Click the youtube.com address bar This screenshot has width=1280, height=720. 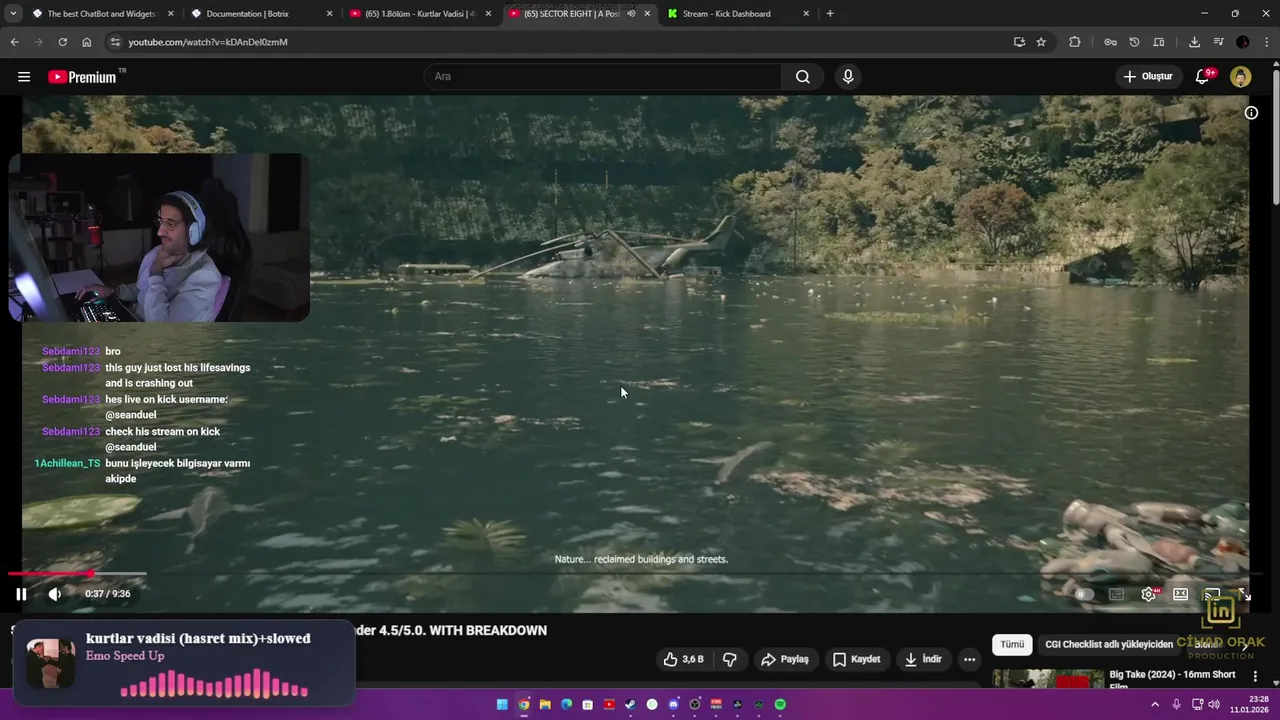(560, 42)
